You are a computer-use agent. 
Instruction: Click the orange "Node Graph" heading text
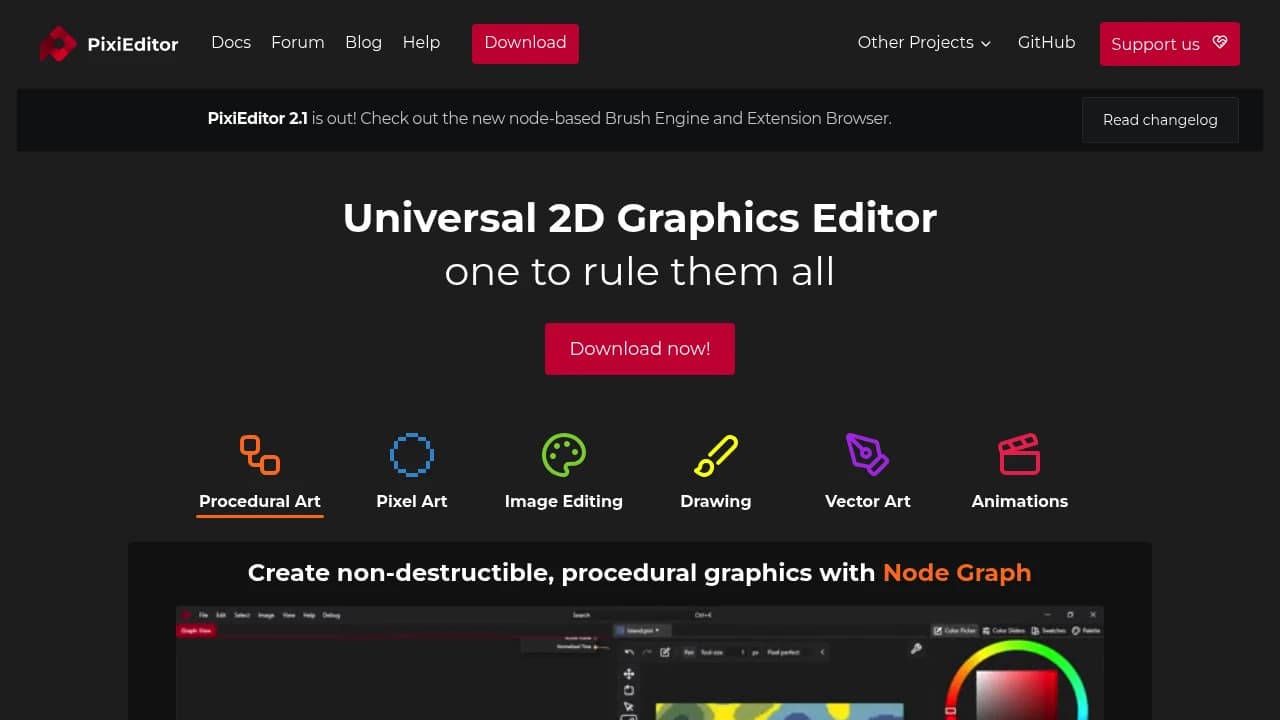tap(957, 573)
